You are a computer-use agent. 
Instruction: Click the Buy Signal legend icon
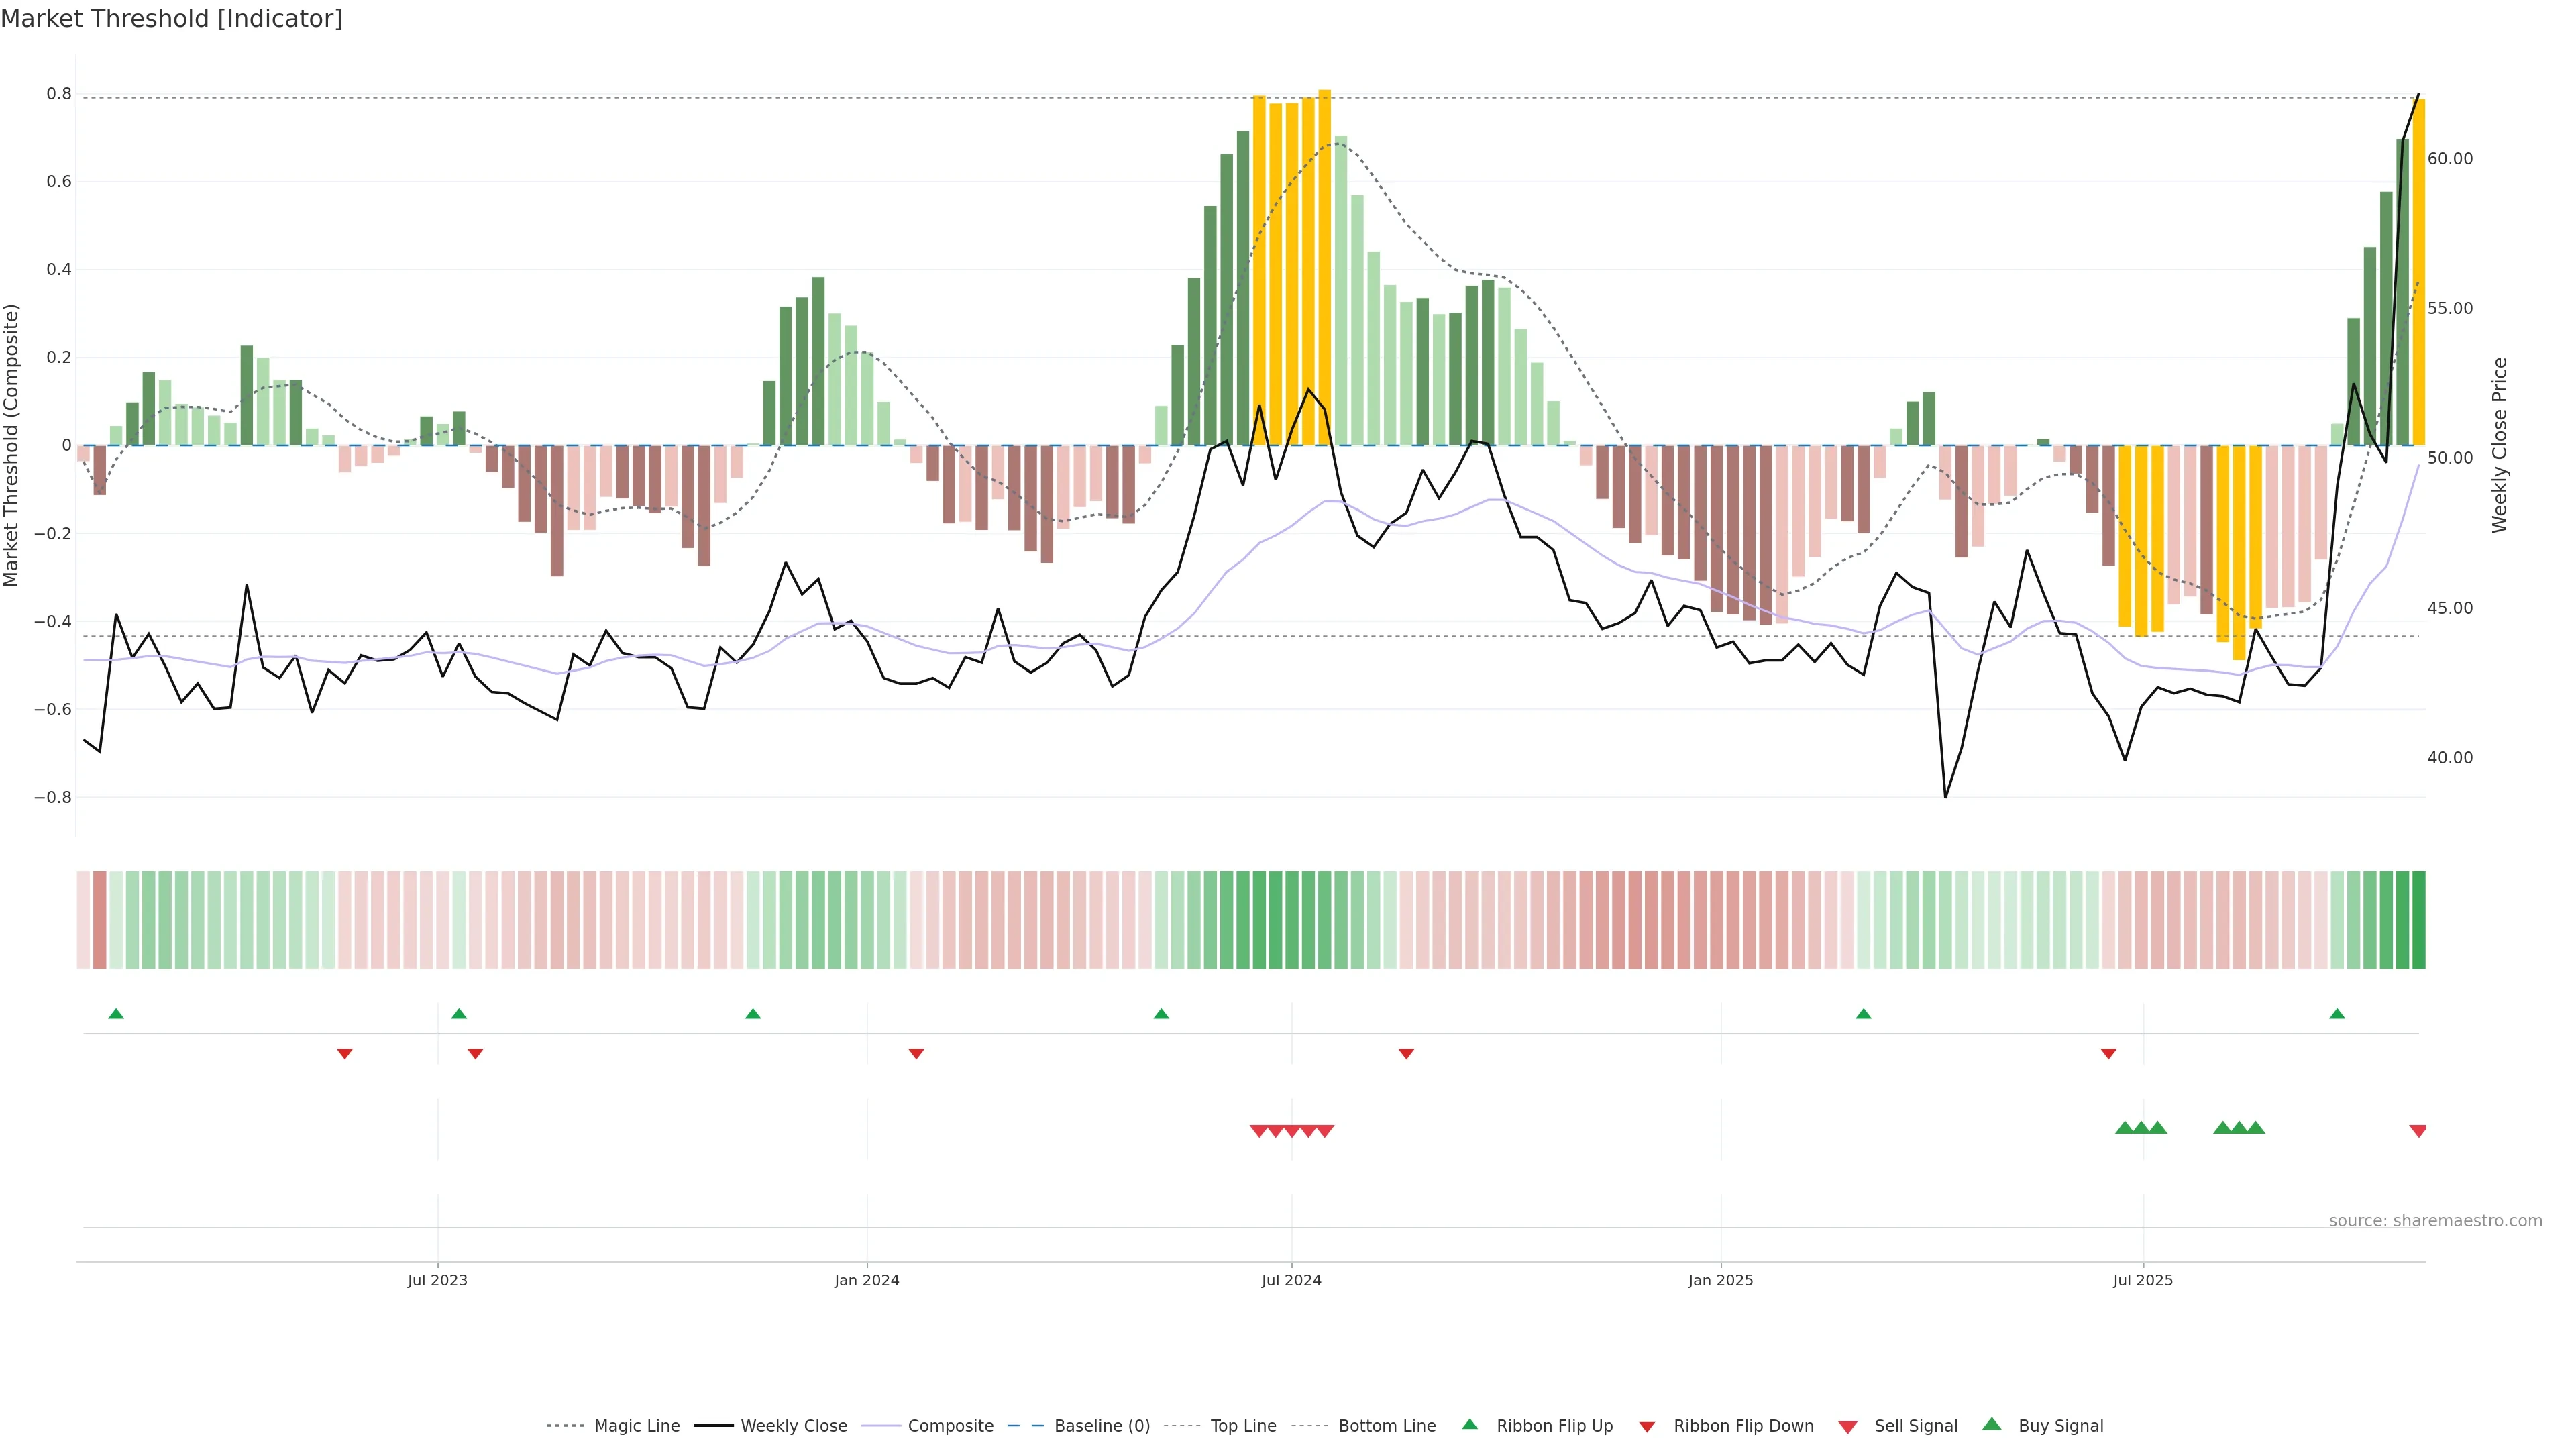click(1992, 1424)
